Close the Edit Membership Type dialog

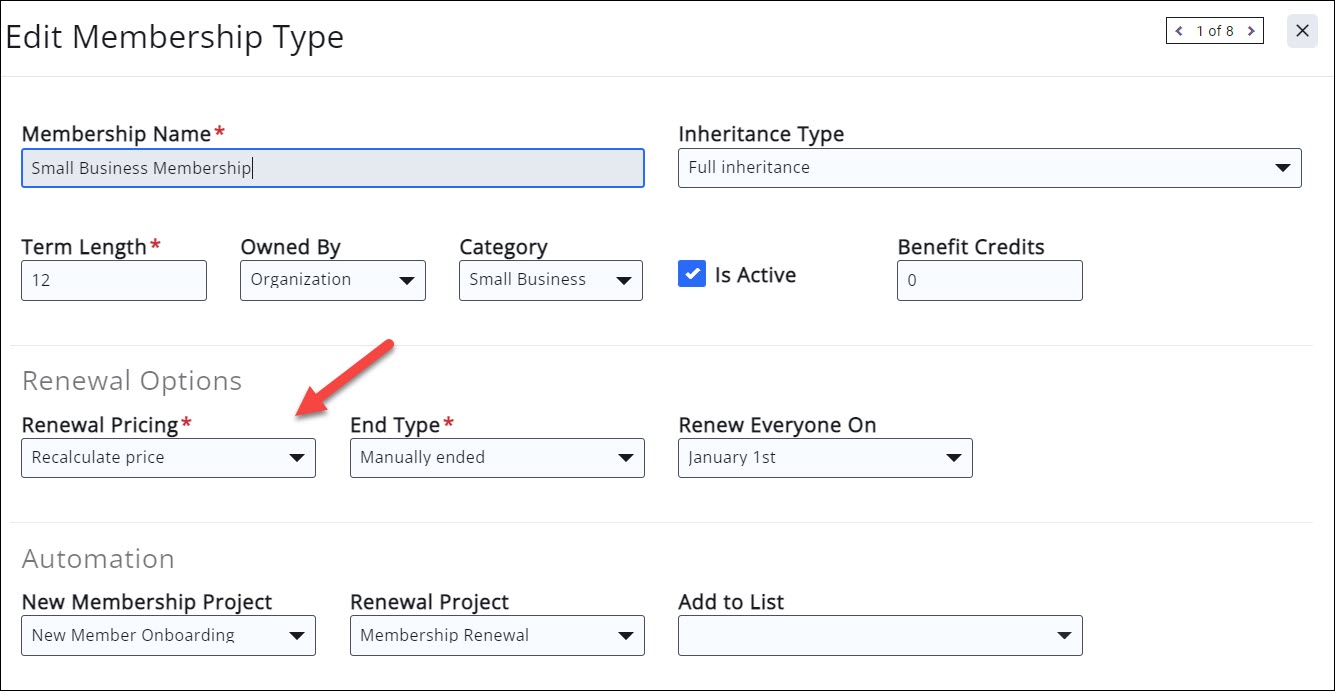click(1302, 31)
